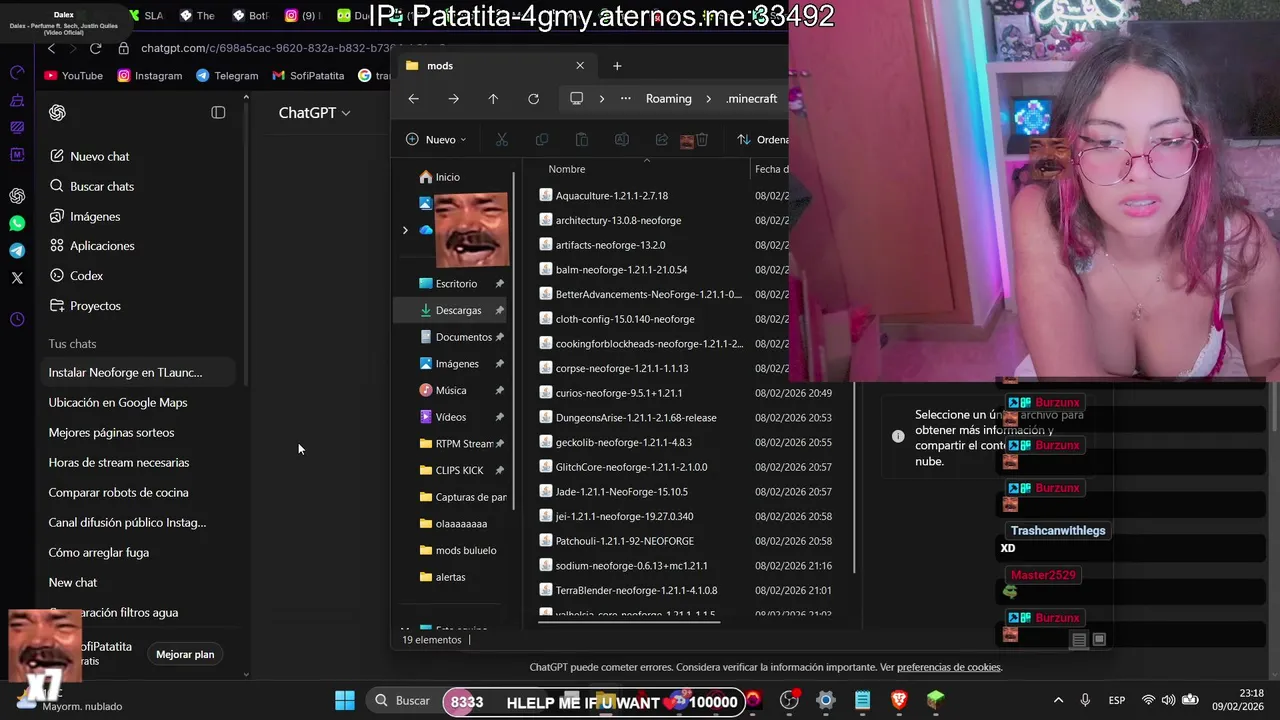This screenshot has height=720, width=1280.
Task: Expand the breadcrumb ellipsis in address bar
Action: click(626, 99)
